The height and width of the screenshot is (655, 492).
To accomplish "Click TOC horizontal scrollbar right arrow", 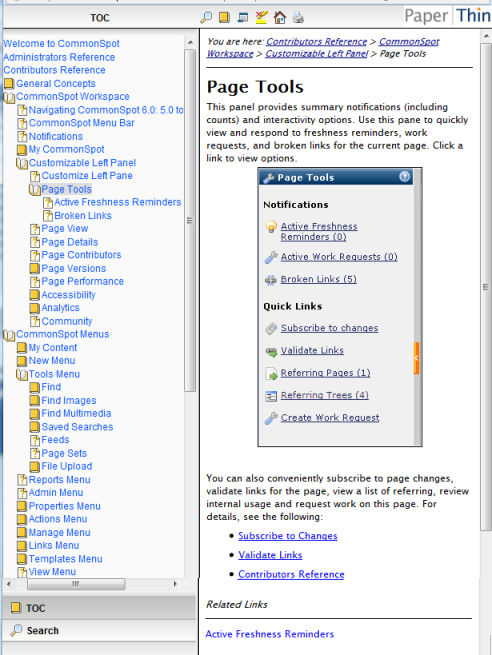I will pyautogui.click(x=175, y=584).
